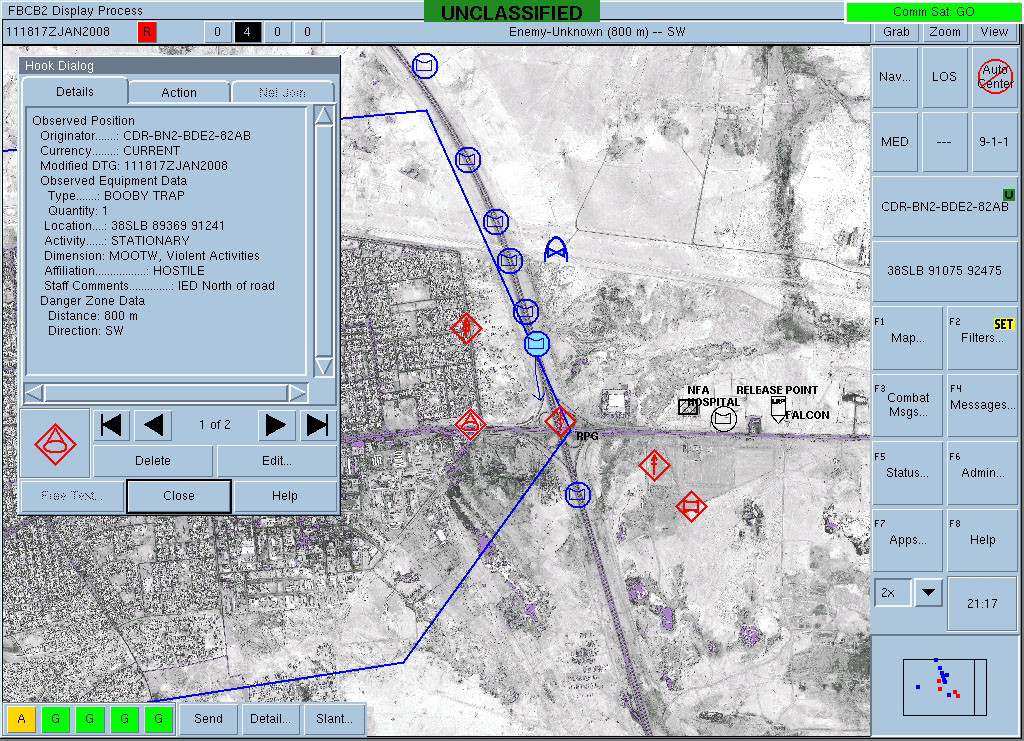The image size is (1024, 741).
Task: Advance to the next record with the right arrow
Action: coord(277,425)
